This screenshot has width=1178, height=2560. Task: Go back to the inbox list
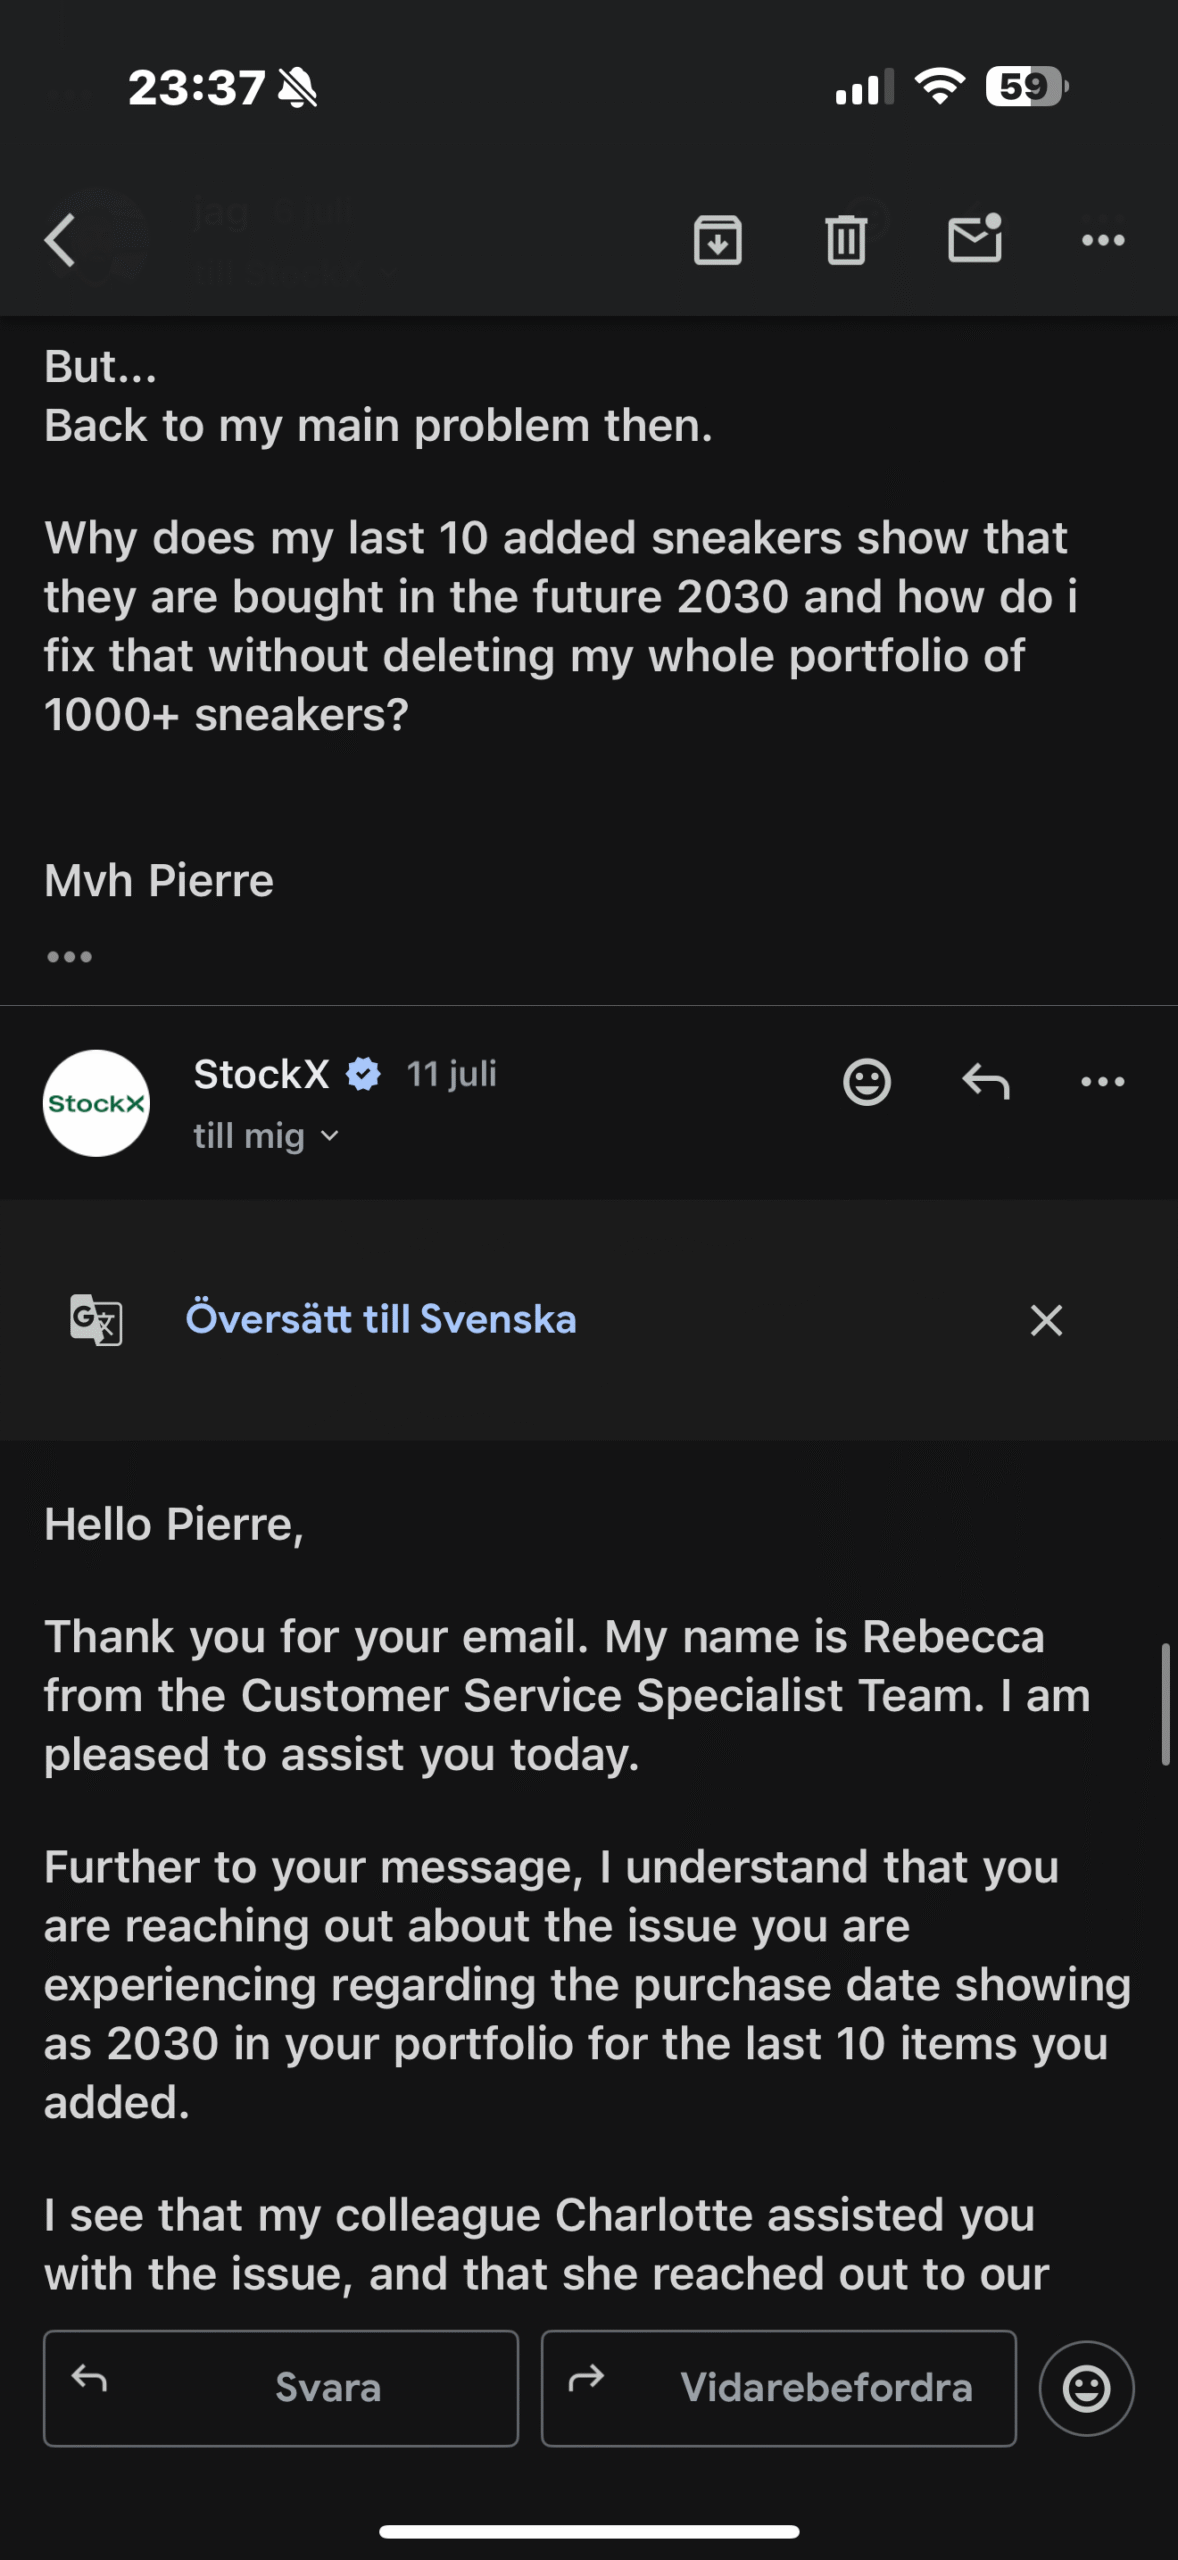pyautogui.click(x=60, y=240)
